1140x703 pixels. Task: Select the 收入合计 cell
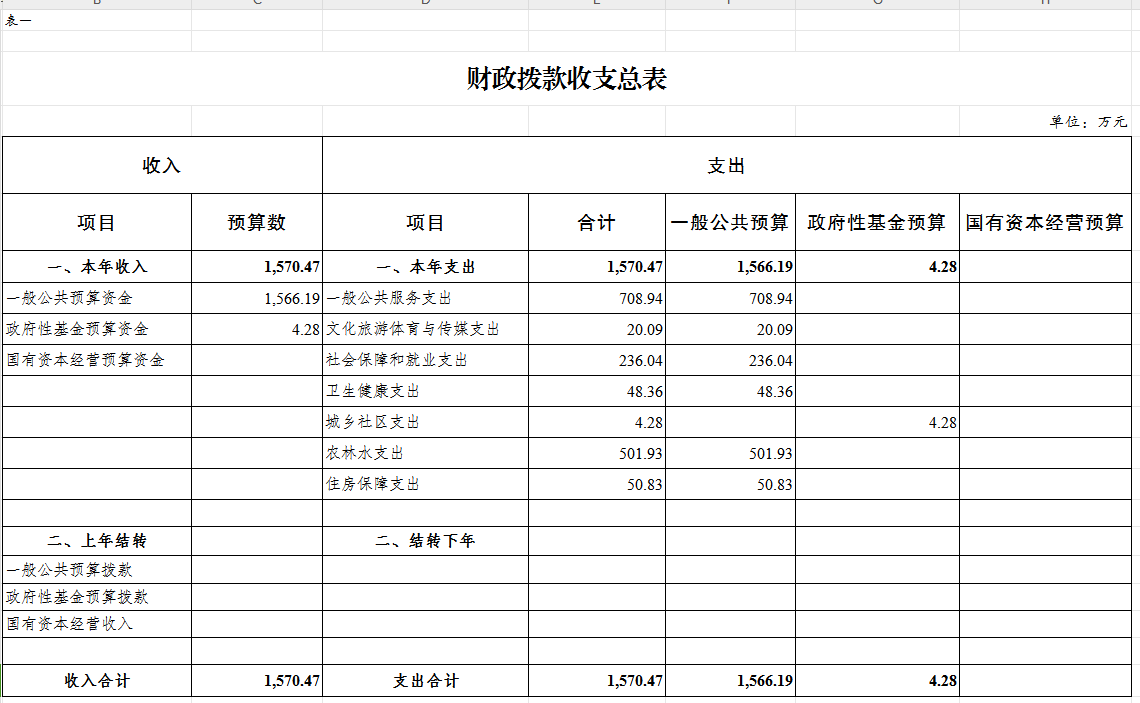tap(97, 680)
